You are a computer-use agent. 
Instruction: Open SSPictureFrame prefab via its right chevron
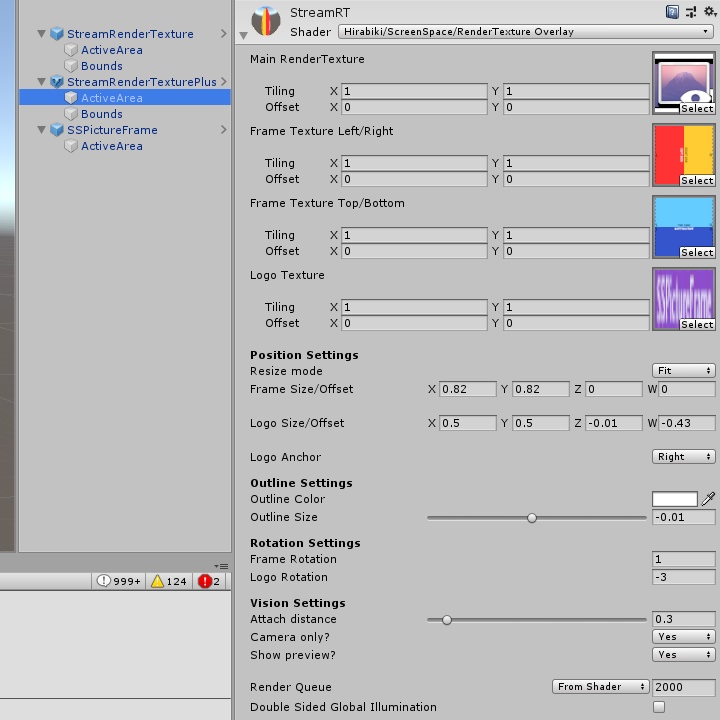224,130
